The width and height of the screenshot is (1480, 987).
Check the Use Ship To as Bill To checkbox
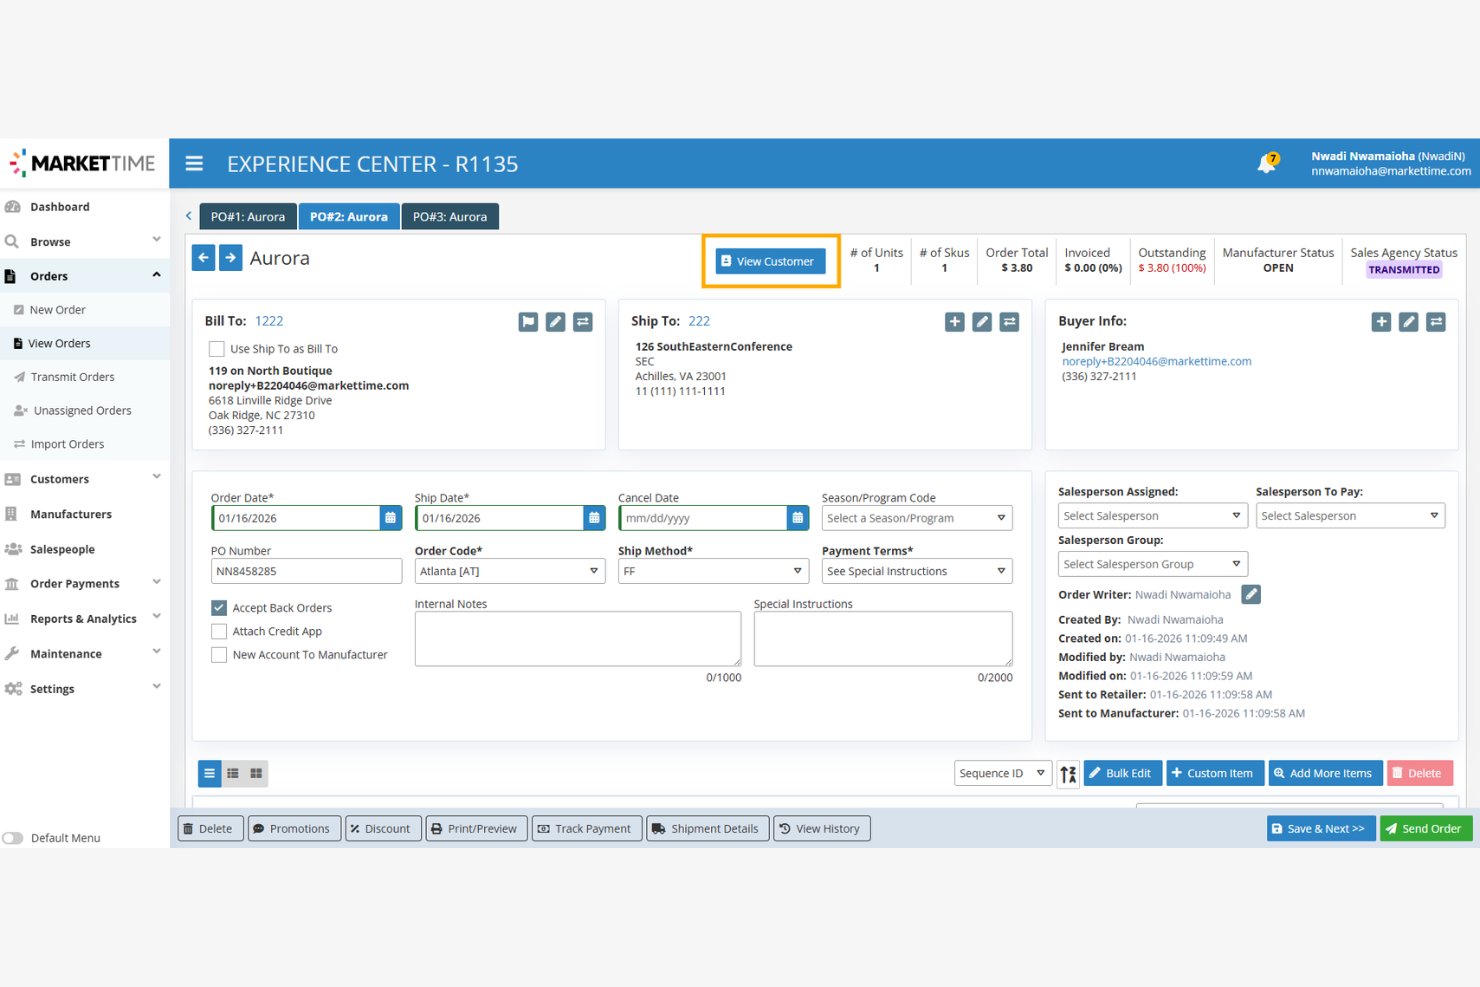pyautogui.click(x=217, y=348)
